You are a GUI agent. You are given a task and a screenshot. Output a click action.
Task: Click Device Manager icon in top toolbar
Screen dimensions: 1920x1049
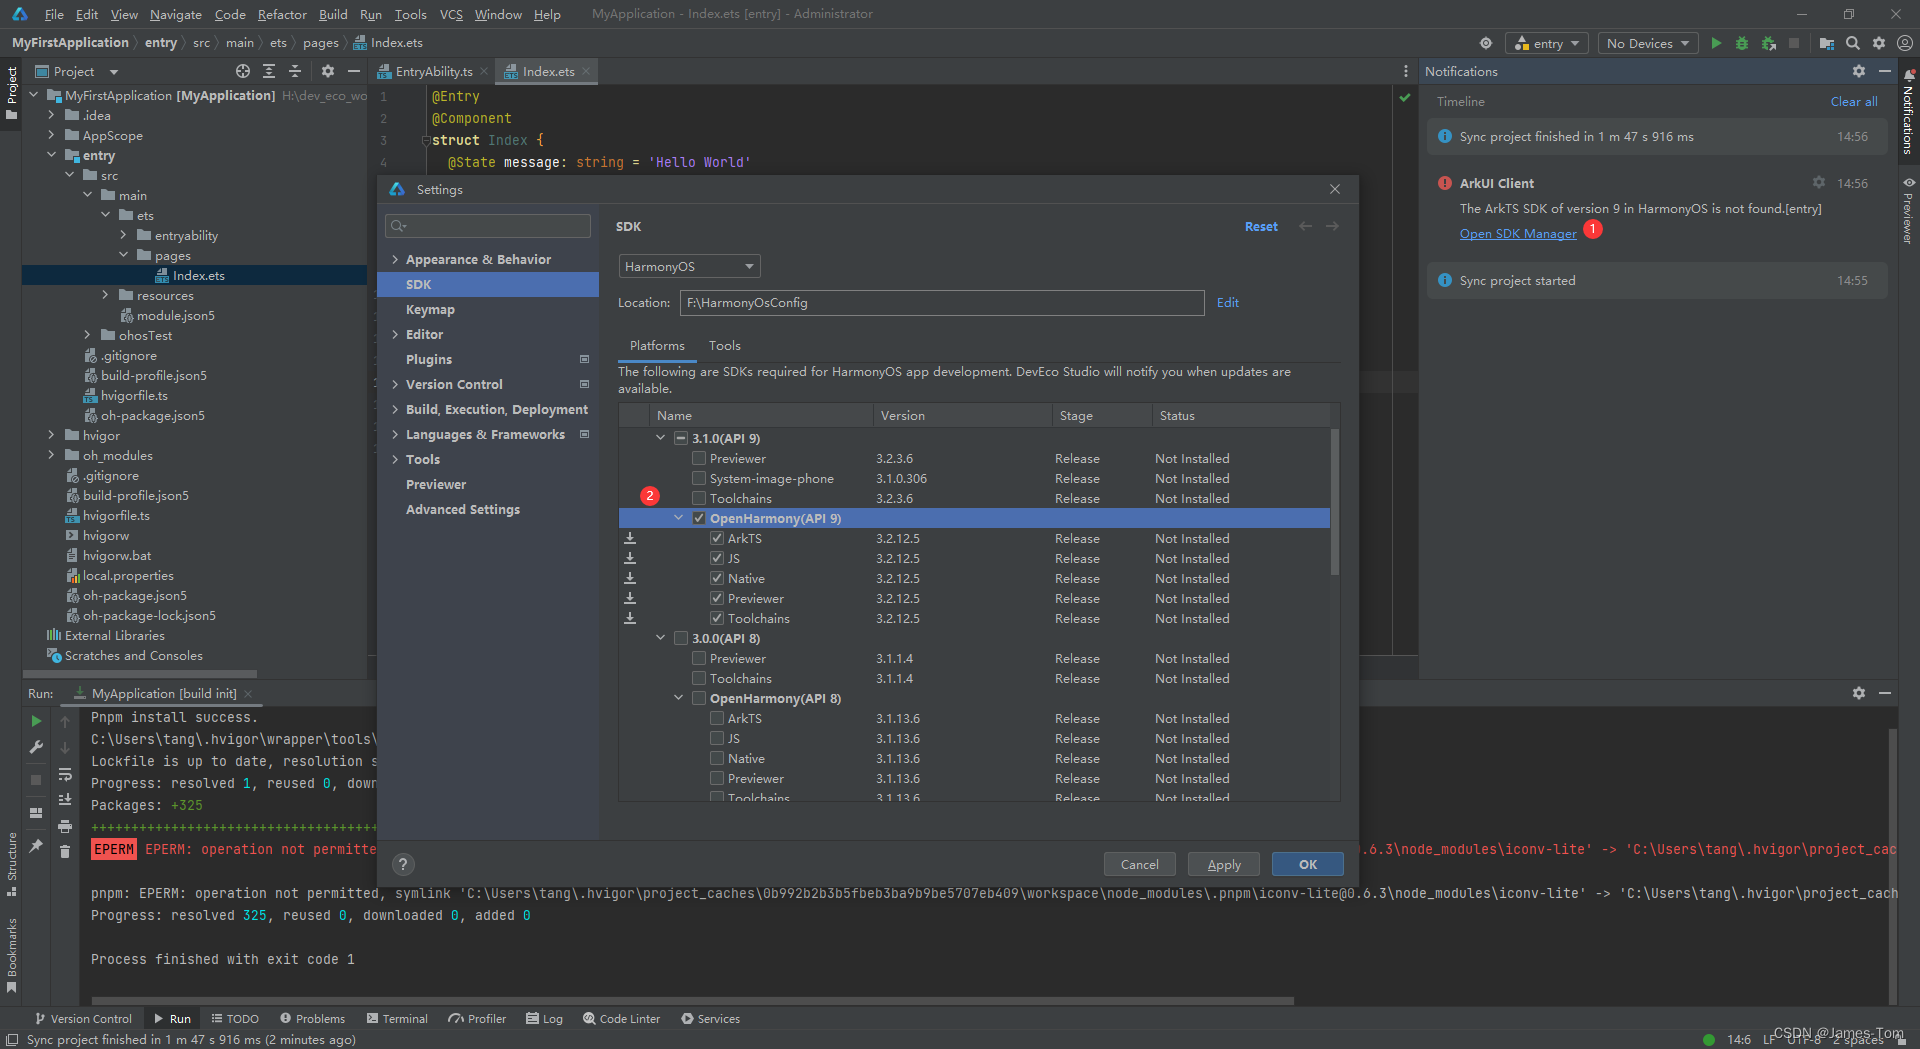[x=1827, y=43]
